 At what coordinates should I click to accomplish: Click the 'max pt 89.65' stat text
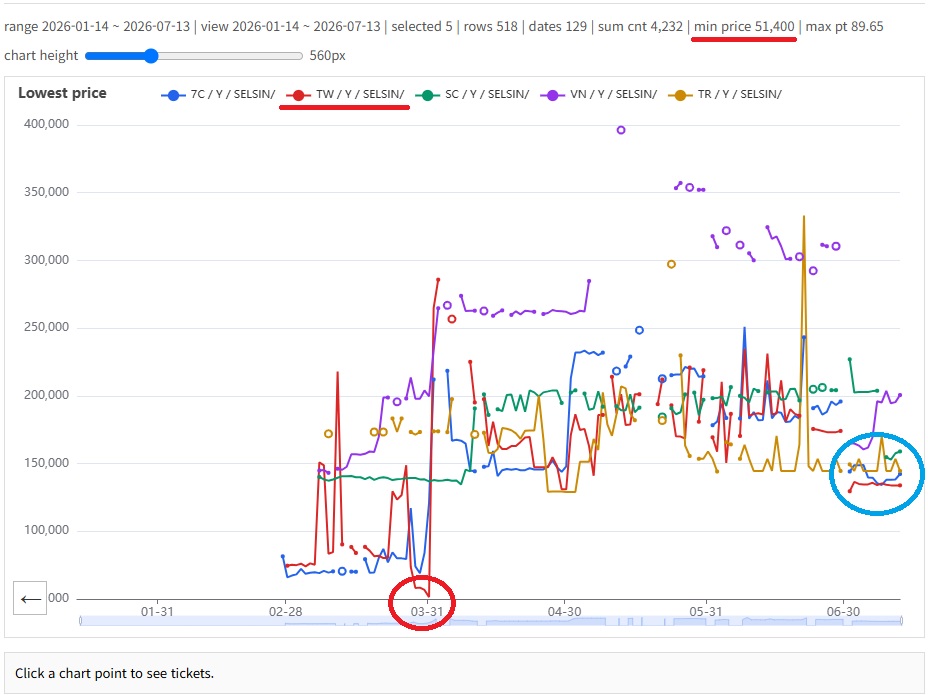(845, 27)
